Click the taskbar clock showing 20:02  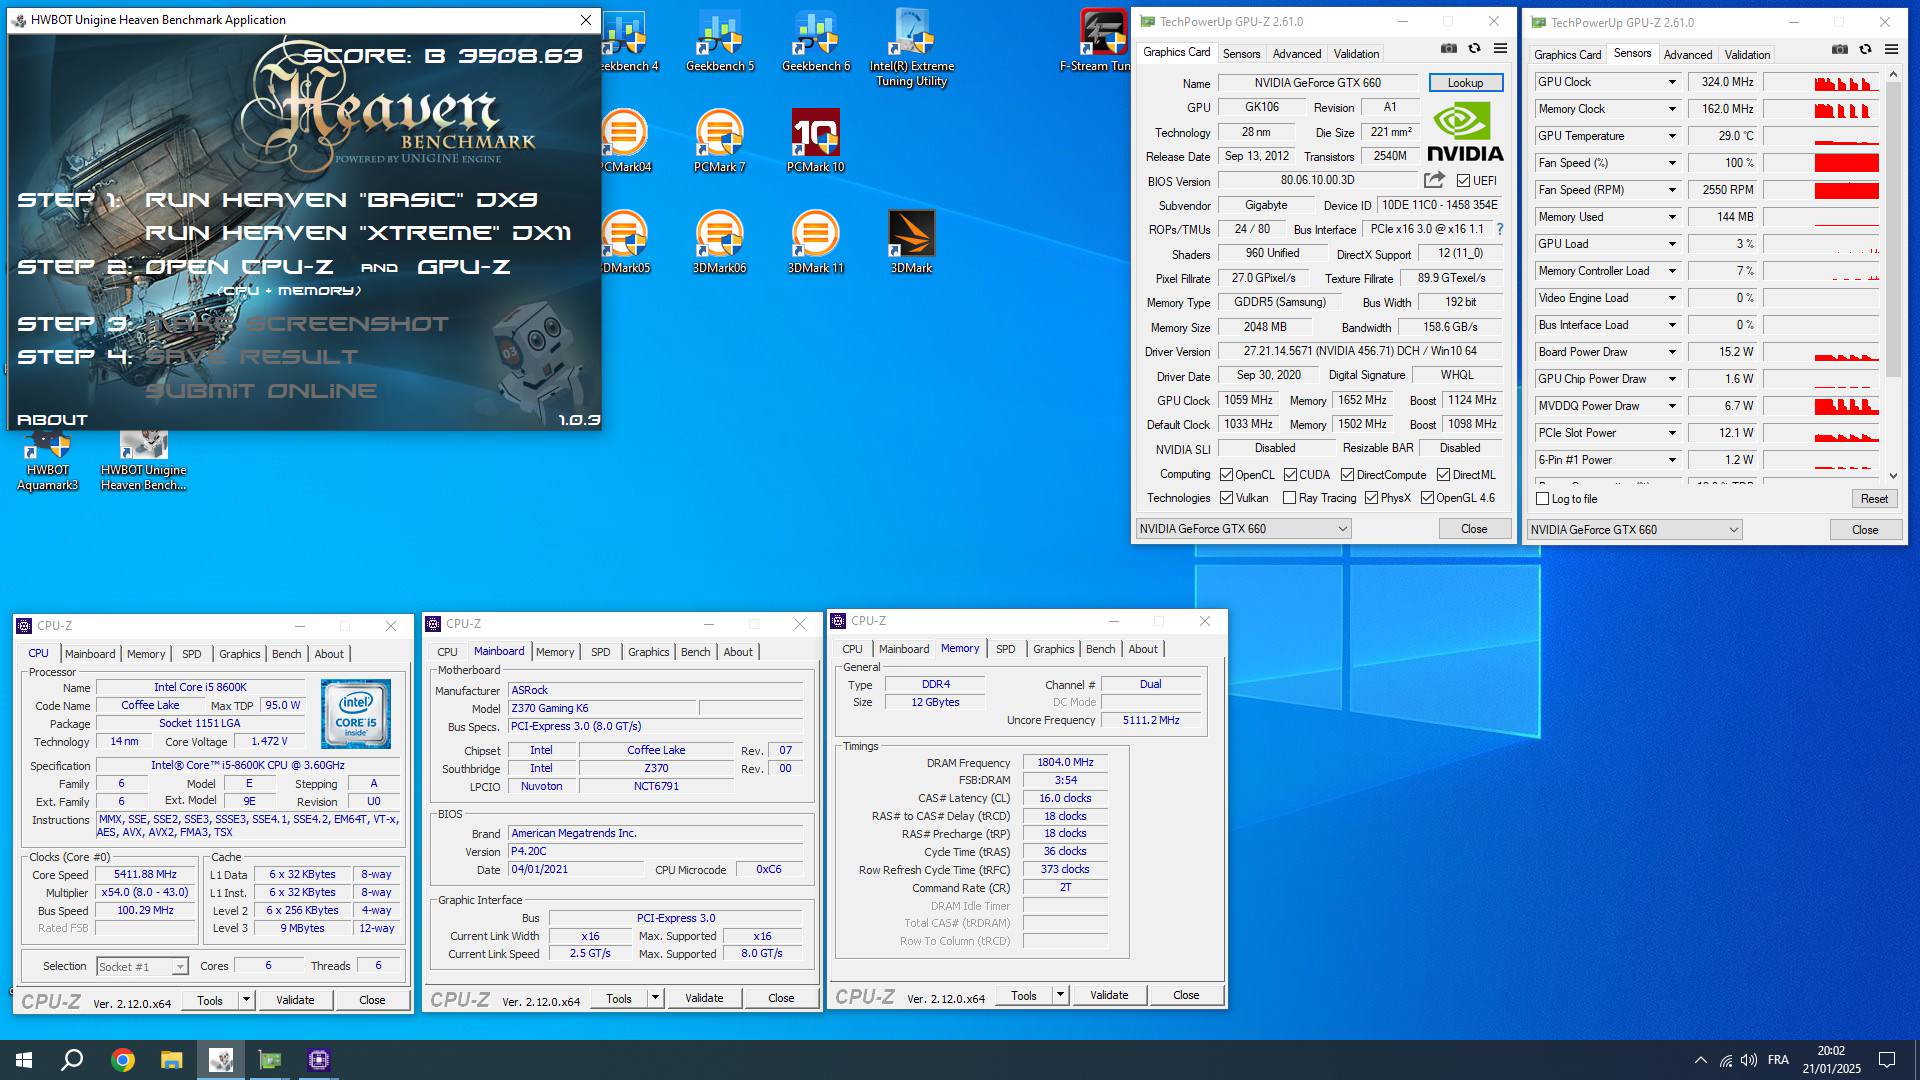pos(1831,1060)
